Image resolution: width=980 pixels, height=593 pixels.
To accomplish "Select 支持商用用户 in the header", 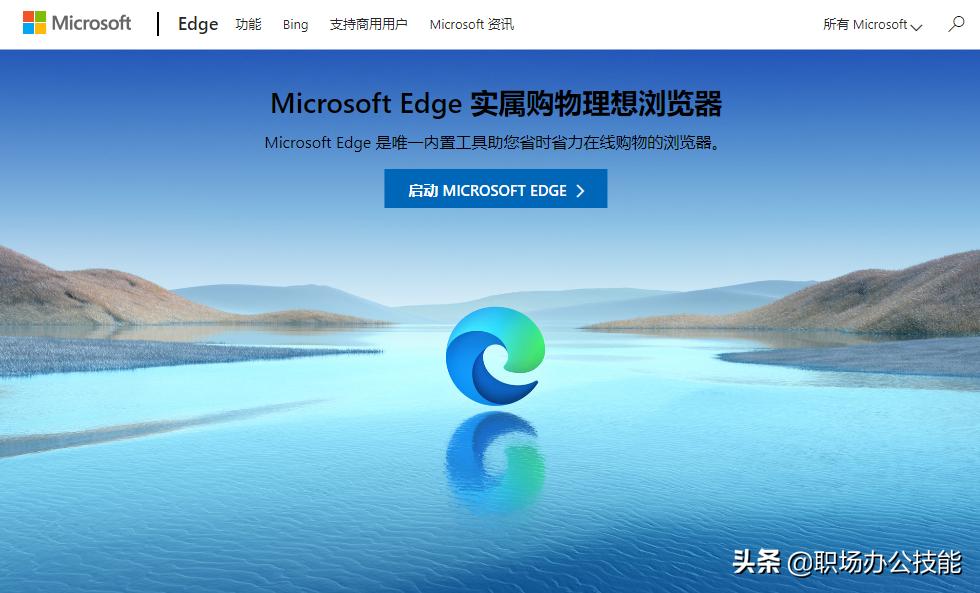I will click(369, 24).
